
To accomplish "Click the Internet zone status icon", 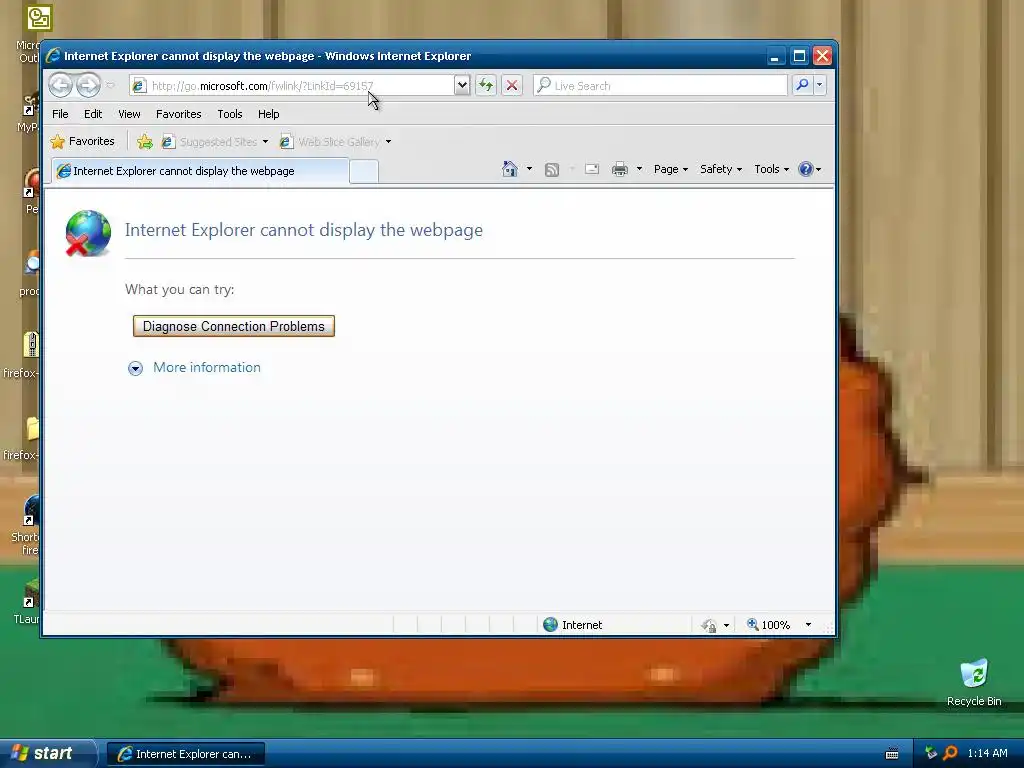I will [551, 624].
